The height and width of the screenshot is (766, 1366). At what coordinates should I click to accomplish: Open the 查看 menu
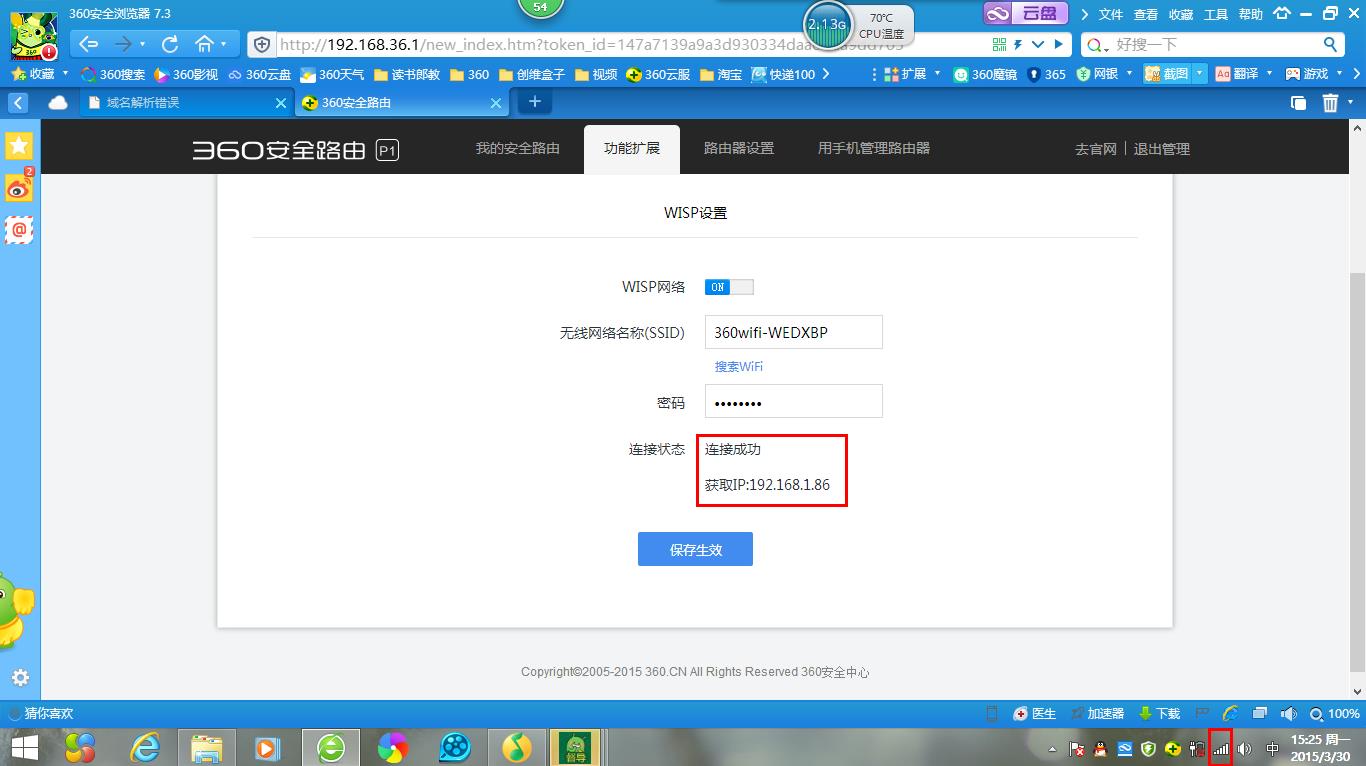tap(1146, 14)
